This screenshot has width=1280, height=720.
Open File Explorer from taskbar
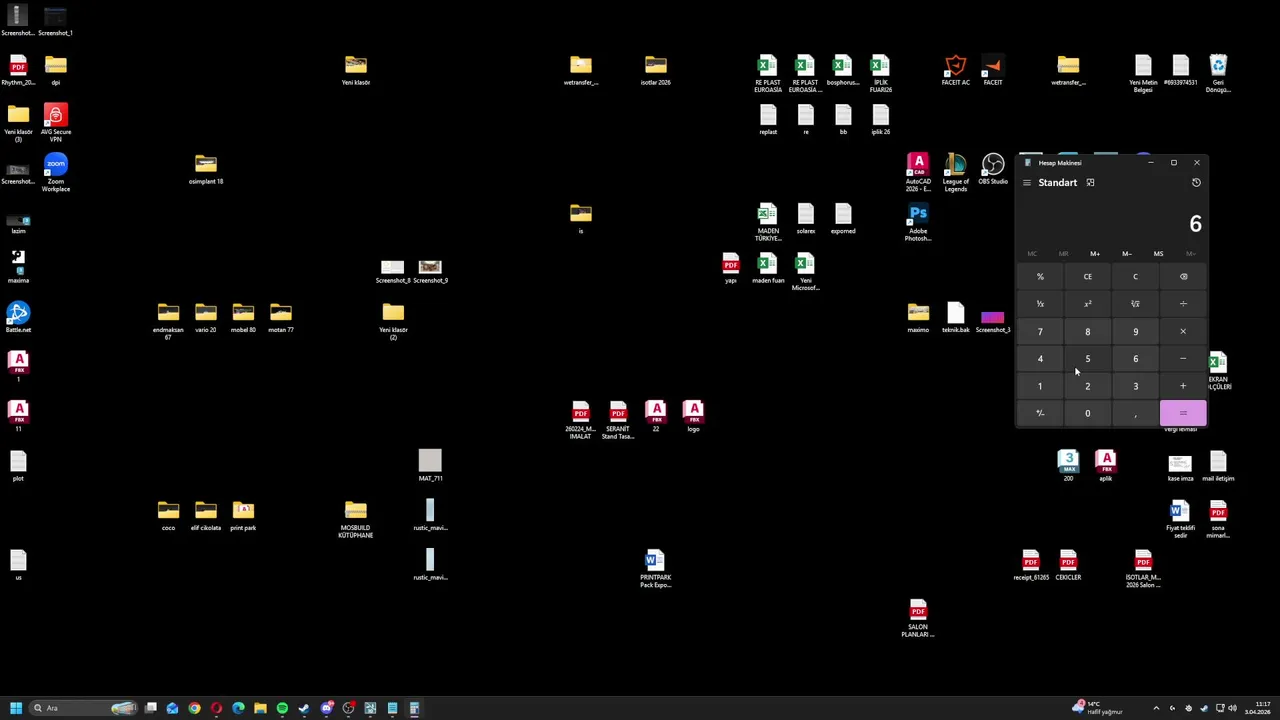click(260, 708)
